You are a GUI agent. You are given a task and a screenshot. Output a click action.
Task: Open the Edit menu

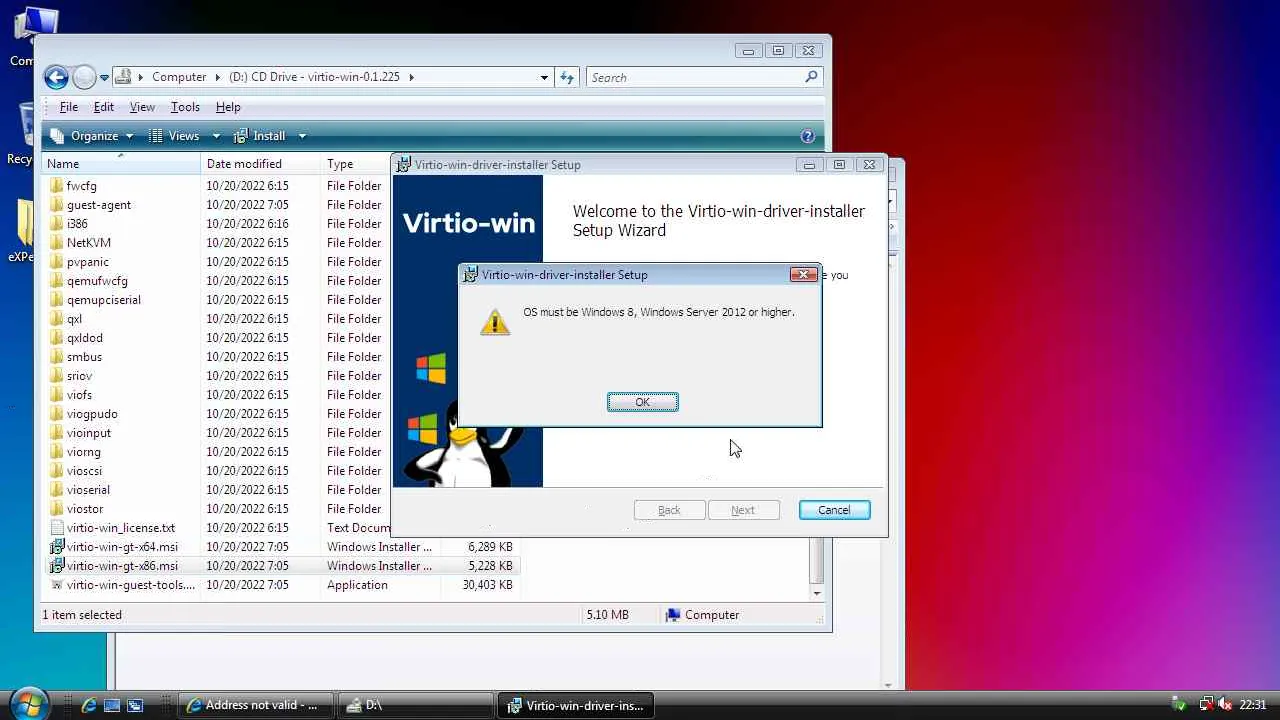coord(104,107)
